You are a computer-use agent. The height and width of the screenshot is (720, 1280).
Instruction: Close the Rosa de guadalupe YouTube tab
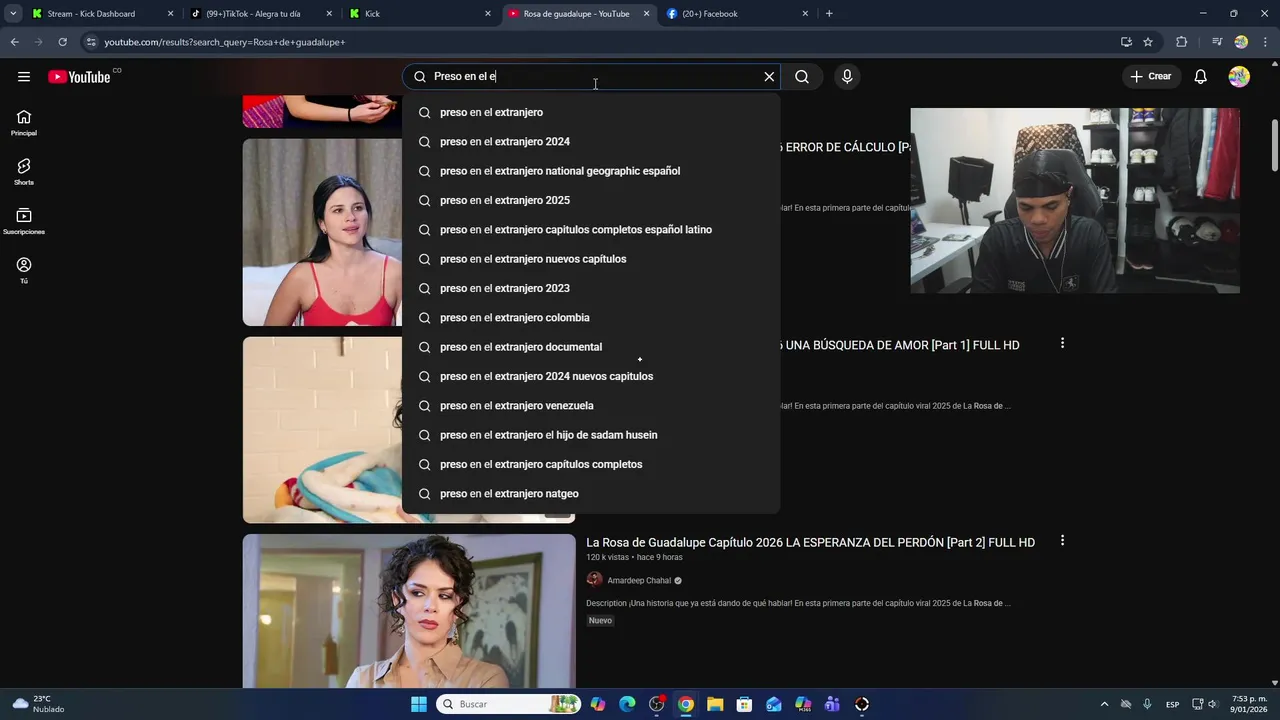click(646, 14)
